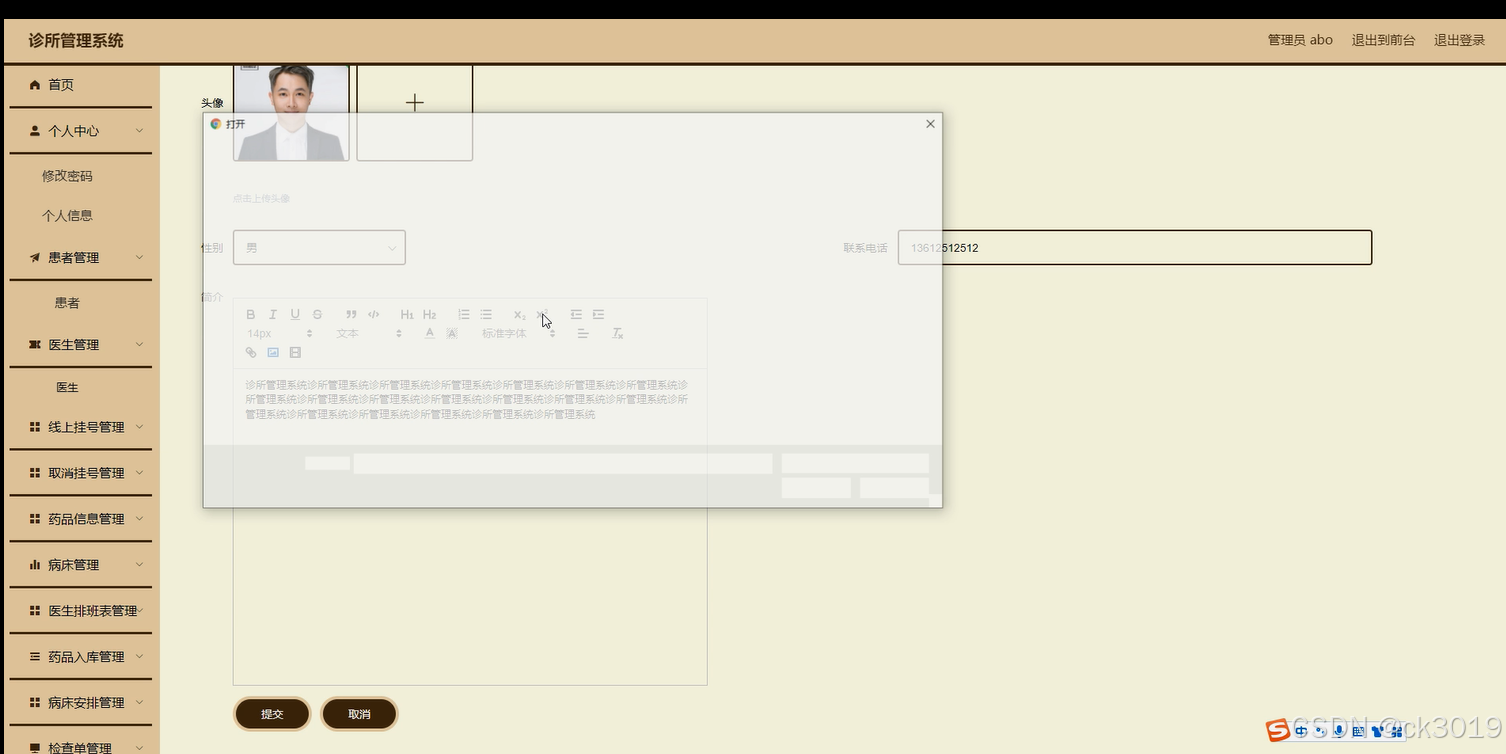Create a bulleted list
The height and width of the screenshot is (754, 1506).
[486, 314]
